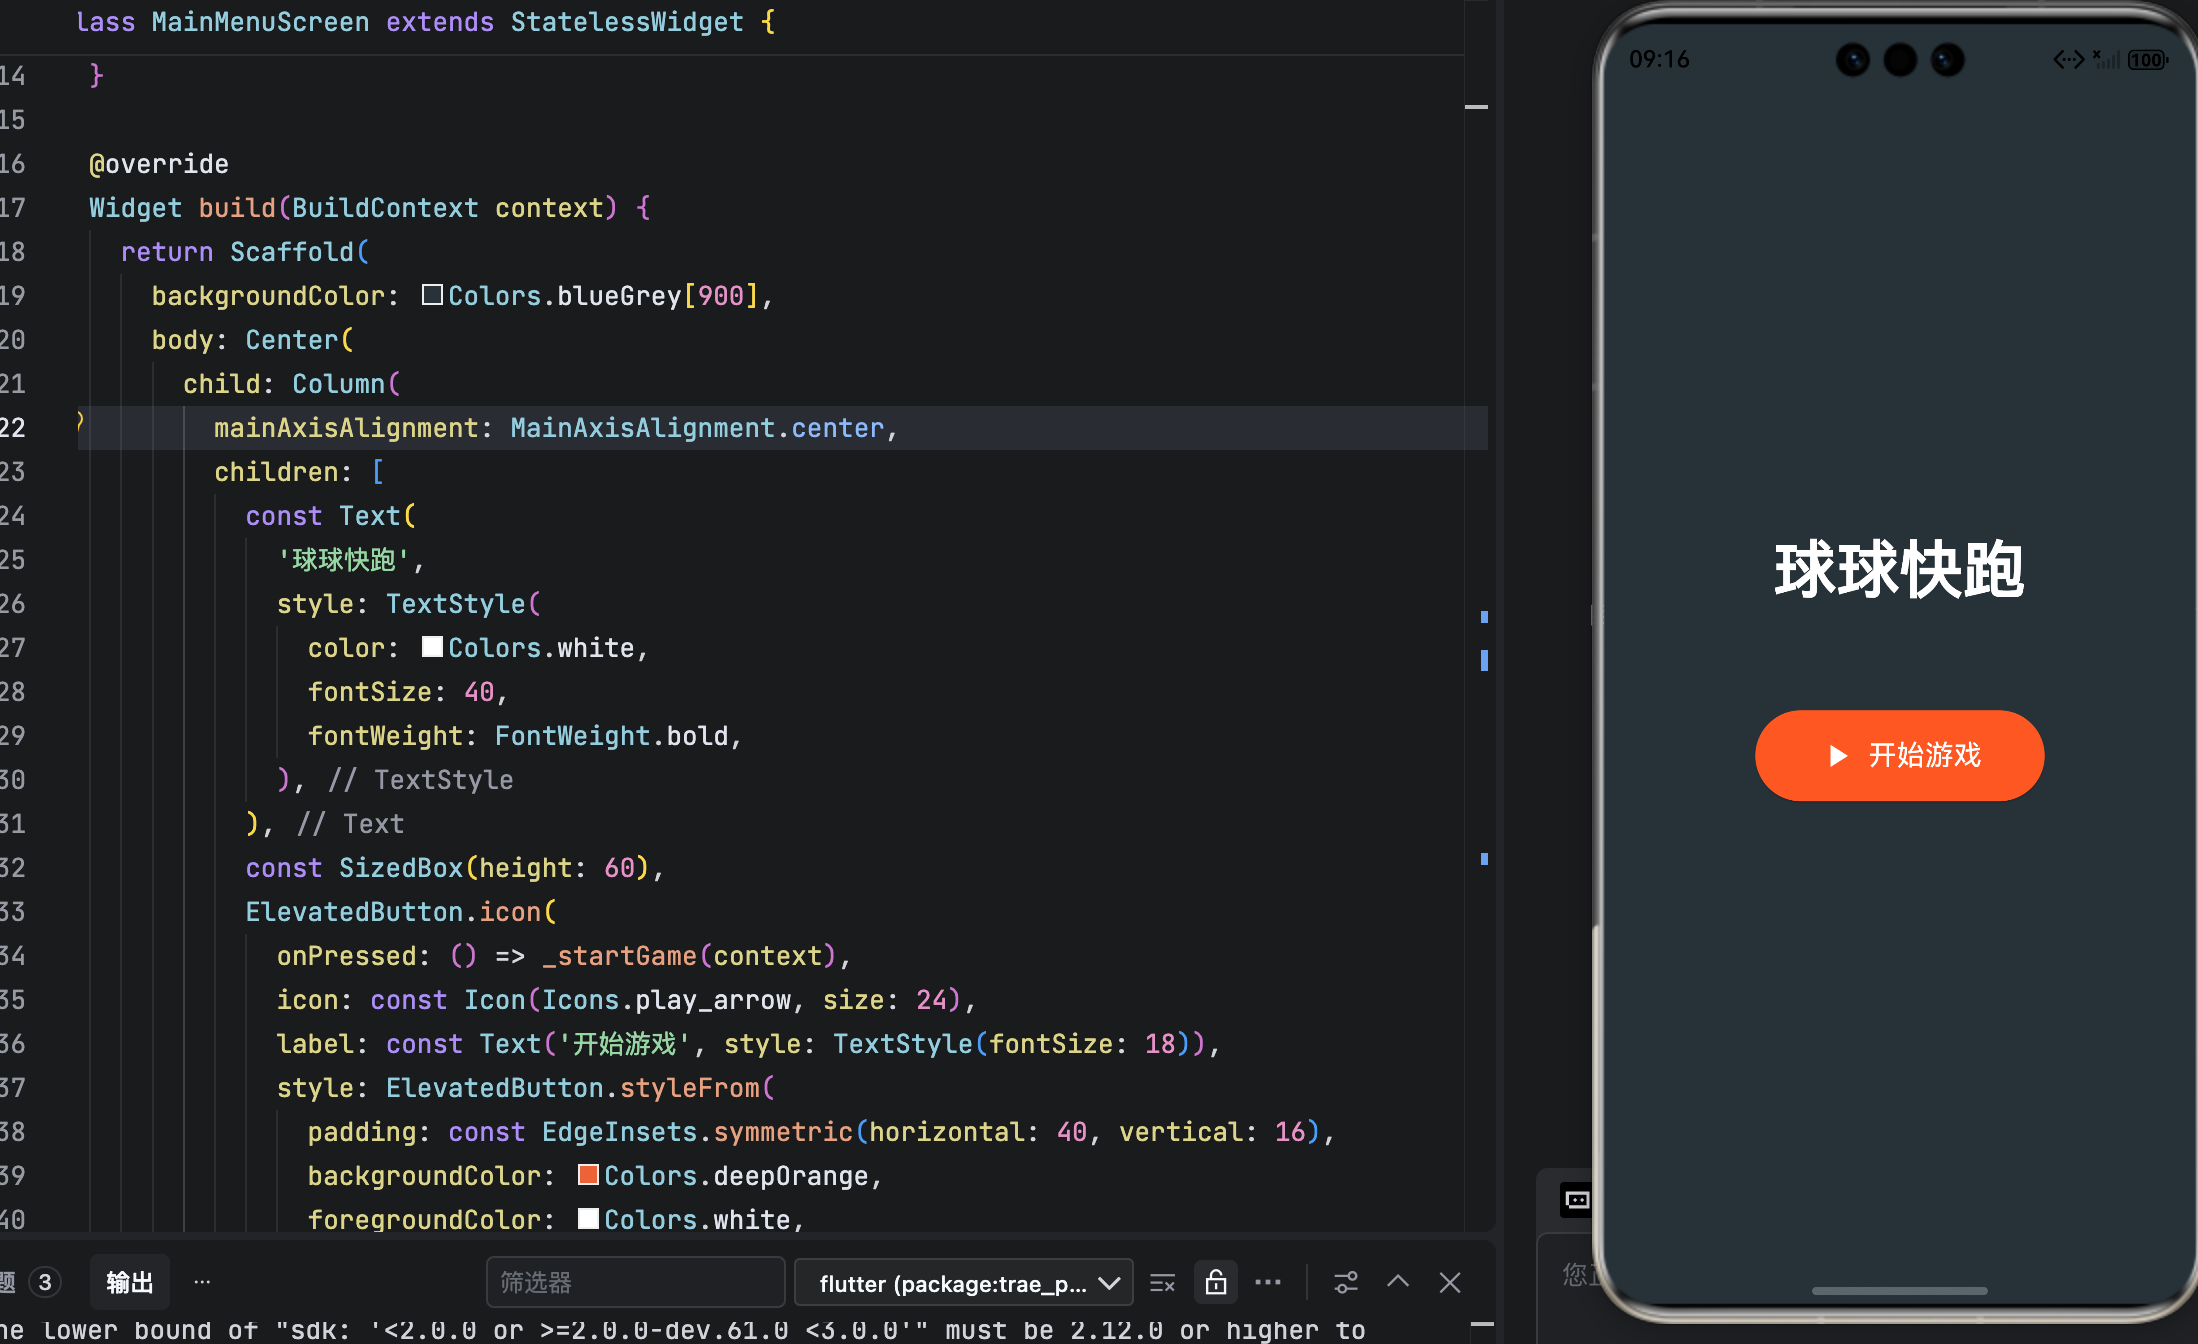The image size is (2198, 1344).
Task: Open the panel settings sliders icon
Action: coord(1346,1283)
